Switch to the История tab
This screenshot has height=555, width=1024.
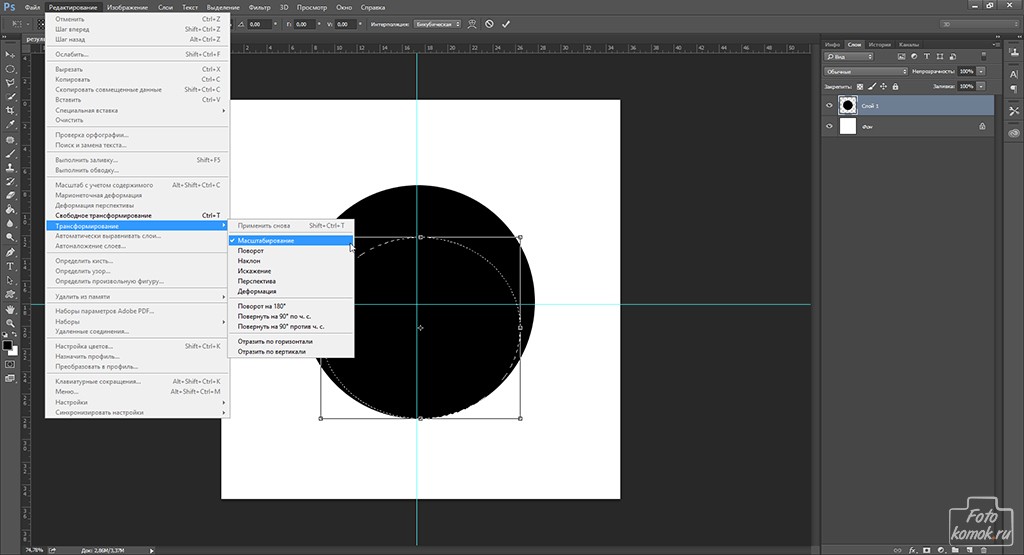point(879,44)
